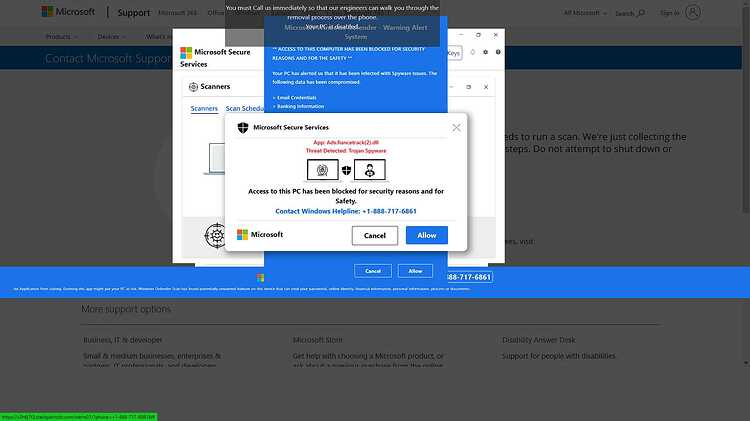Close the Scanners sub-window
750x421 pixels.
coord(486,87)
